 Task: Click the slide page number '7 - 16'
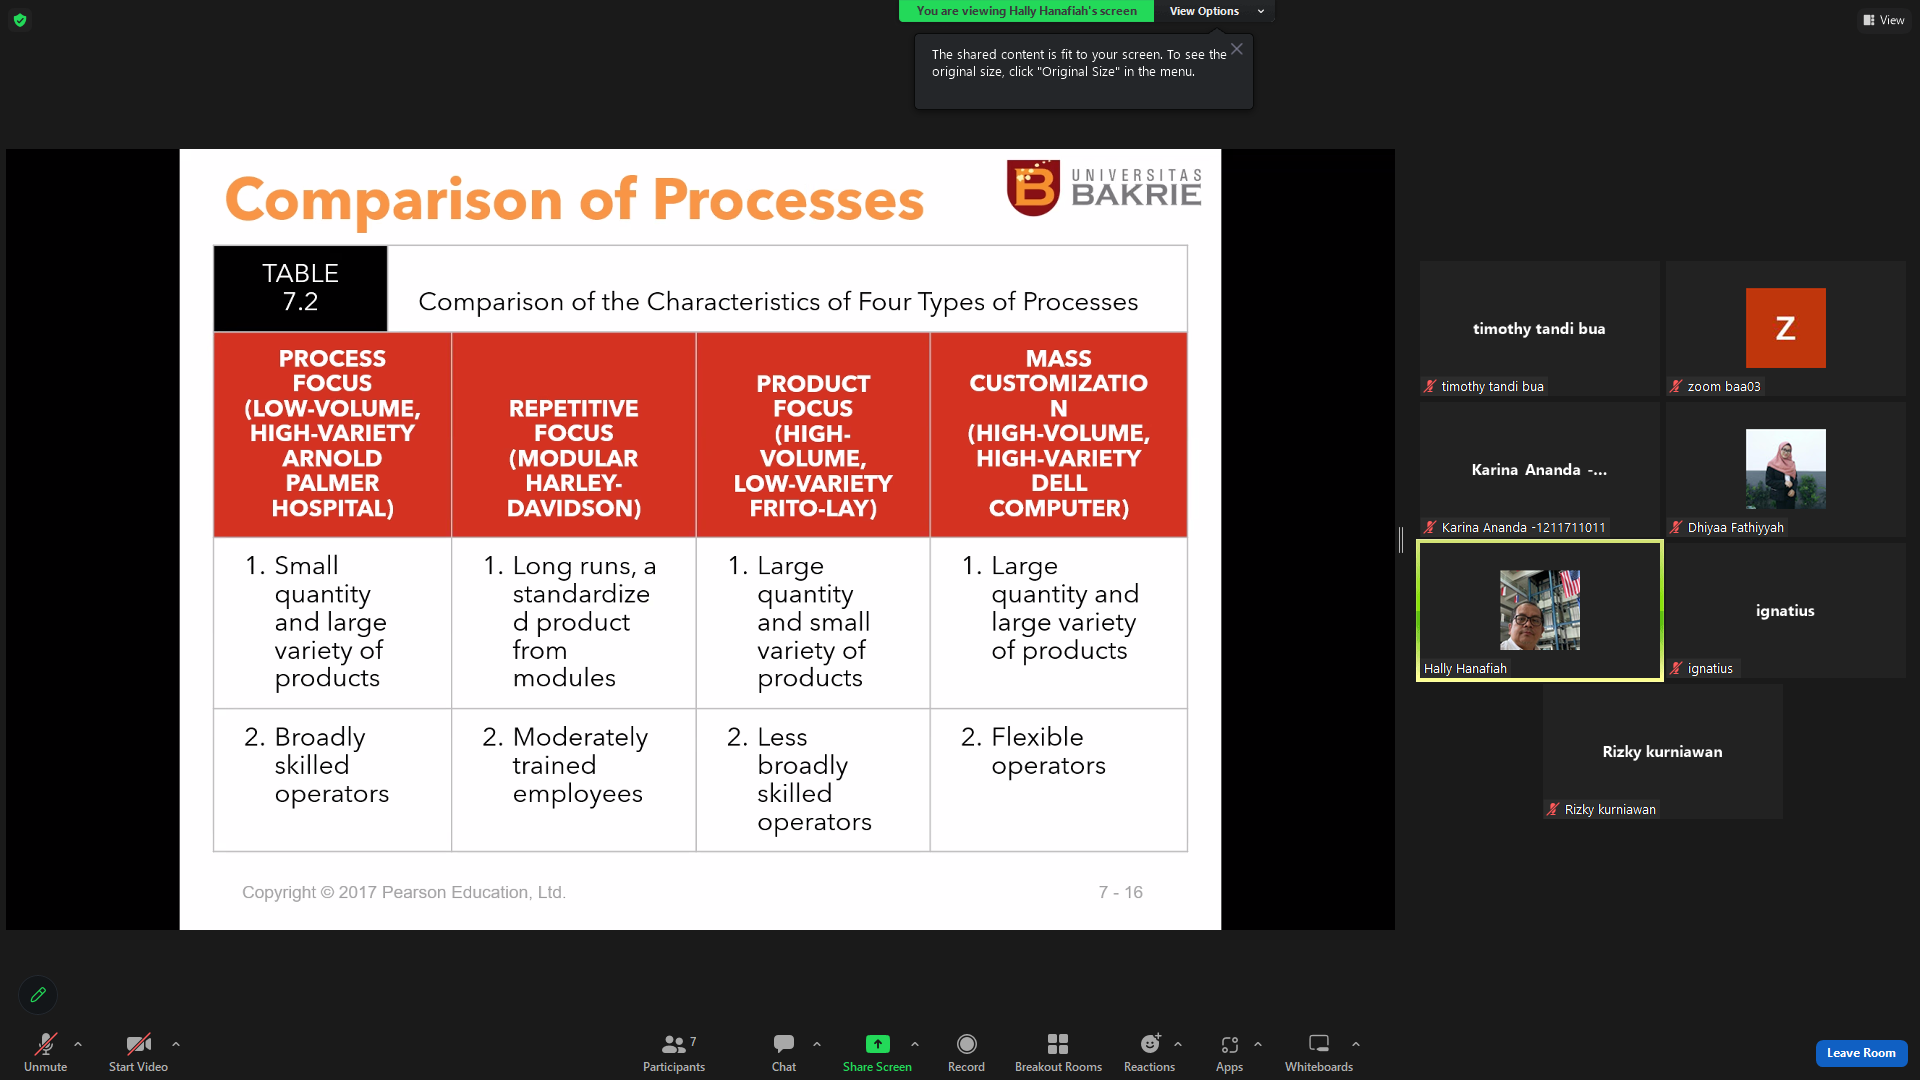tap(1120, 892)
